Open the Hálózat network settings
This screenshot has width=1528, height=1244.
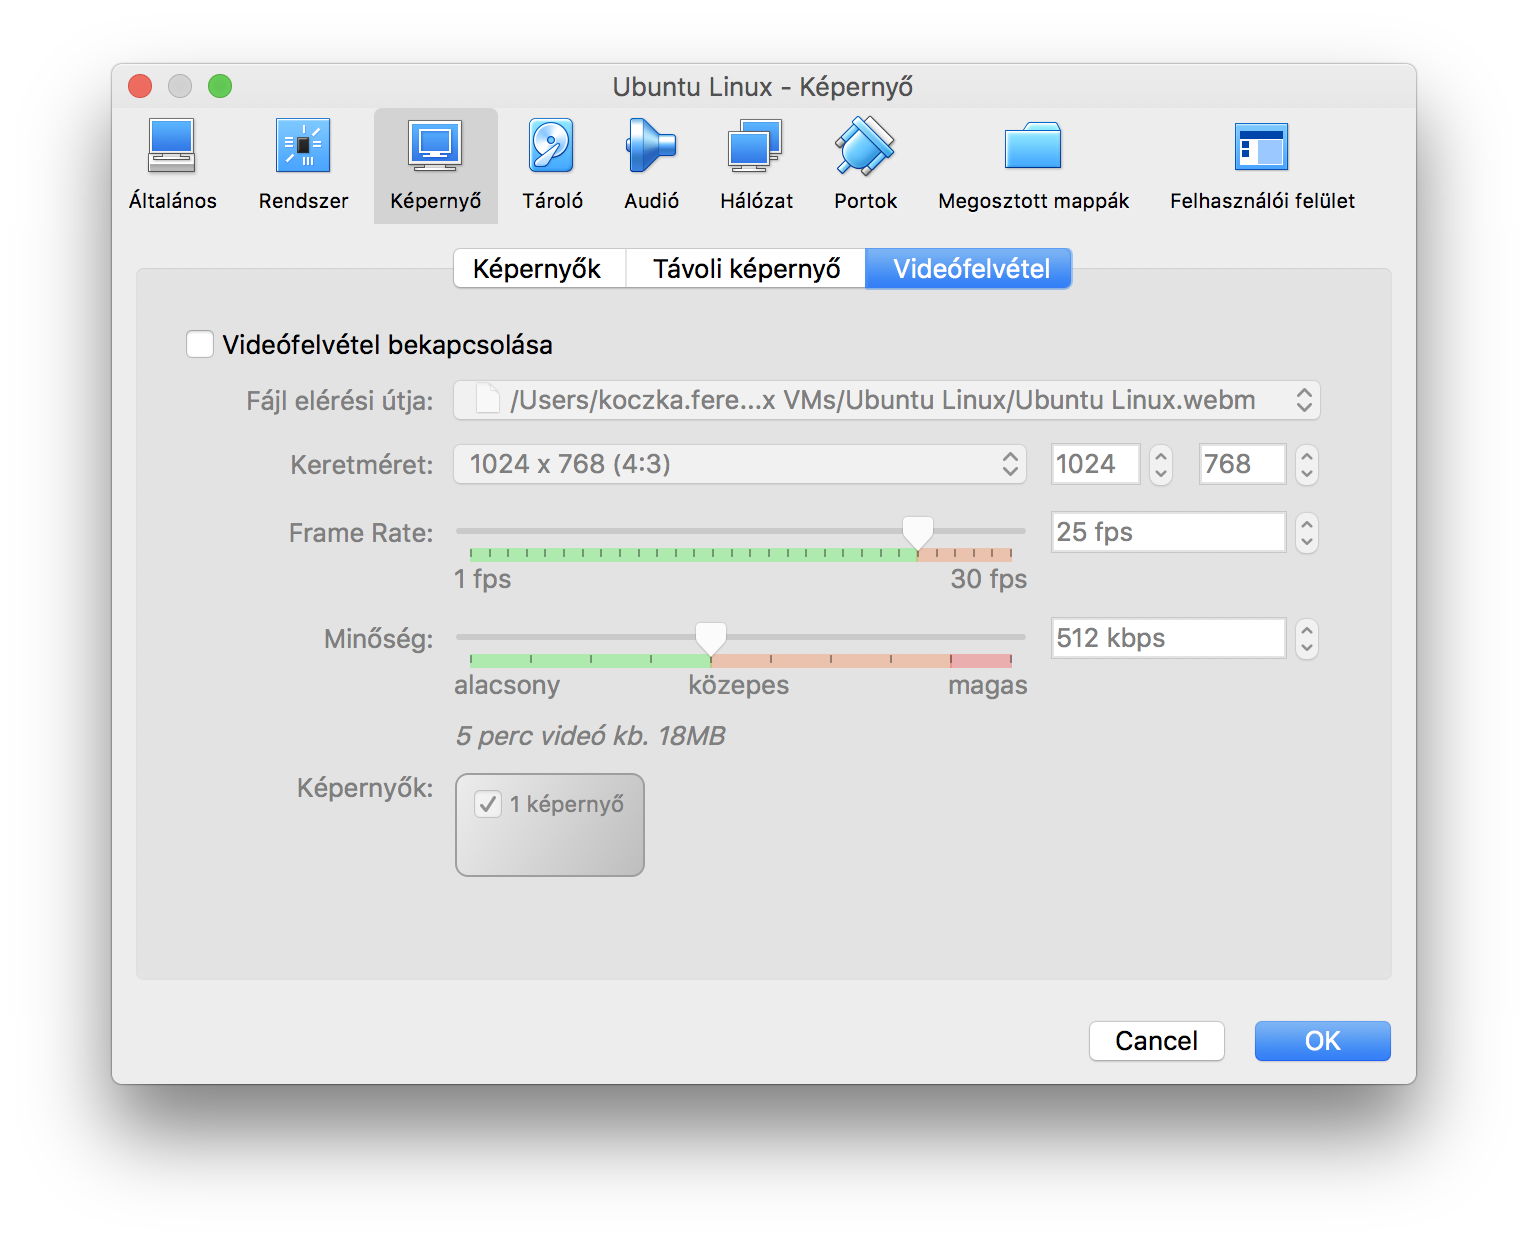click(x=756, y=165)
